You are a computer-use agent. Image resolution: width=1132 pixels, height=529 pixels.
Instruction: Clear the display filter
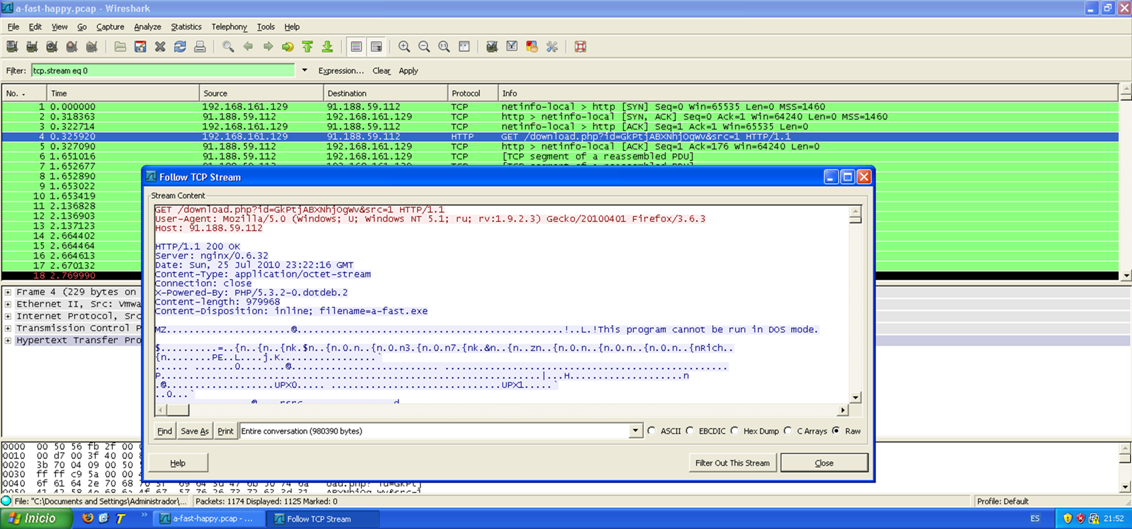click(x=381, y=71)
